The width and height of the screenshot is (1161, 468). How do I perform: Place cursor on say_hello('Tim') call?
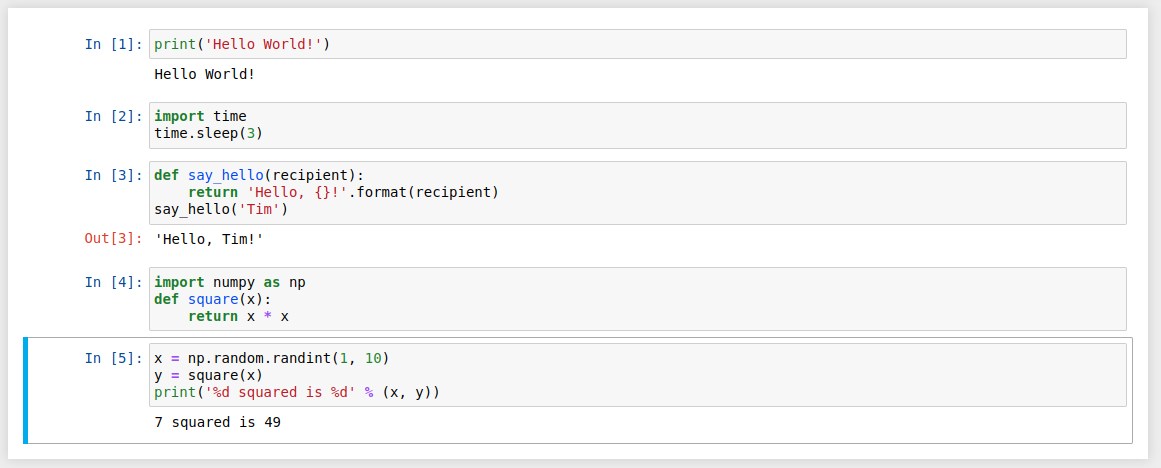point(221,209)
